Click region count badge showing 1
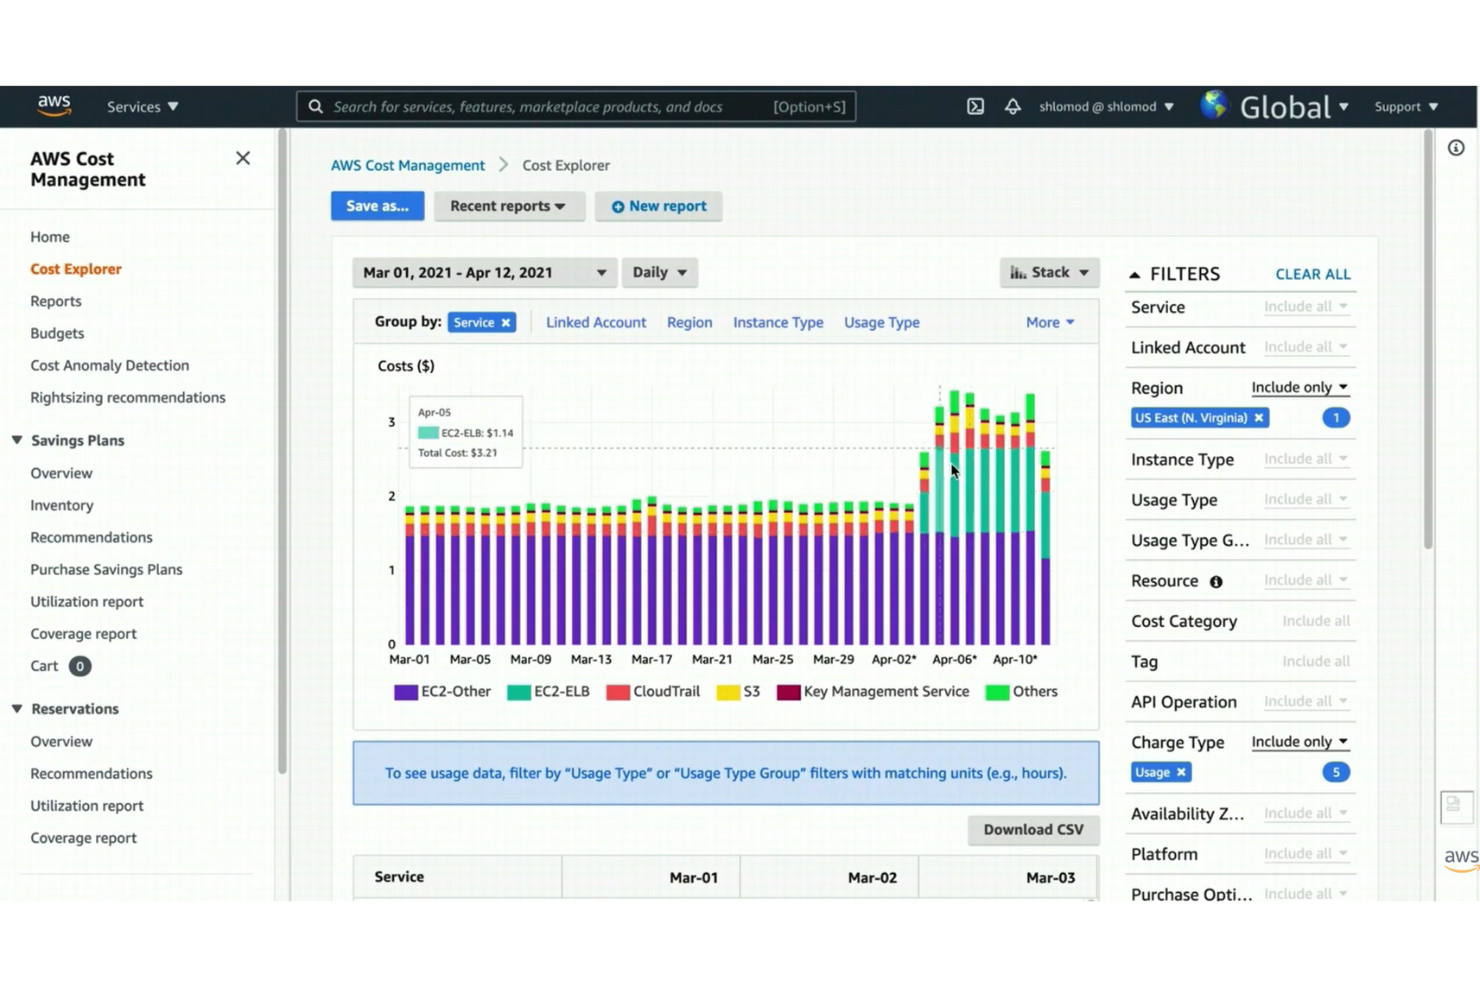The height and width of the screenshot is (987, 1480). coord(1336,418)
